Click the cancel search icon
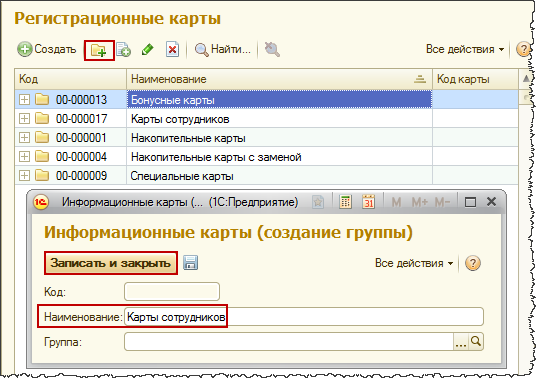The height and width of the screenshot is (380, 536). pos(272,50)
